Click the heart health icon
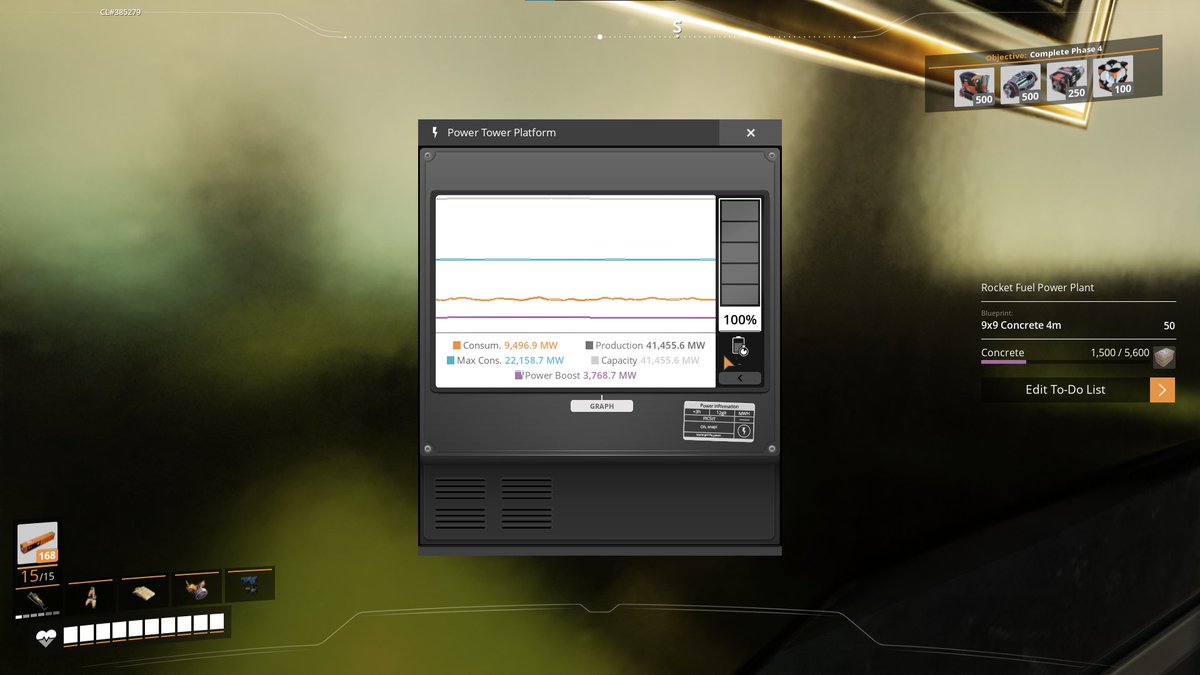1200x675 pixels. coord(46,637)
